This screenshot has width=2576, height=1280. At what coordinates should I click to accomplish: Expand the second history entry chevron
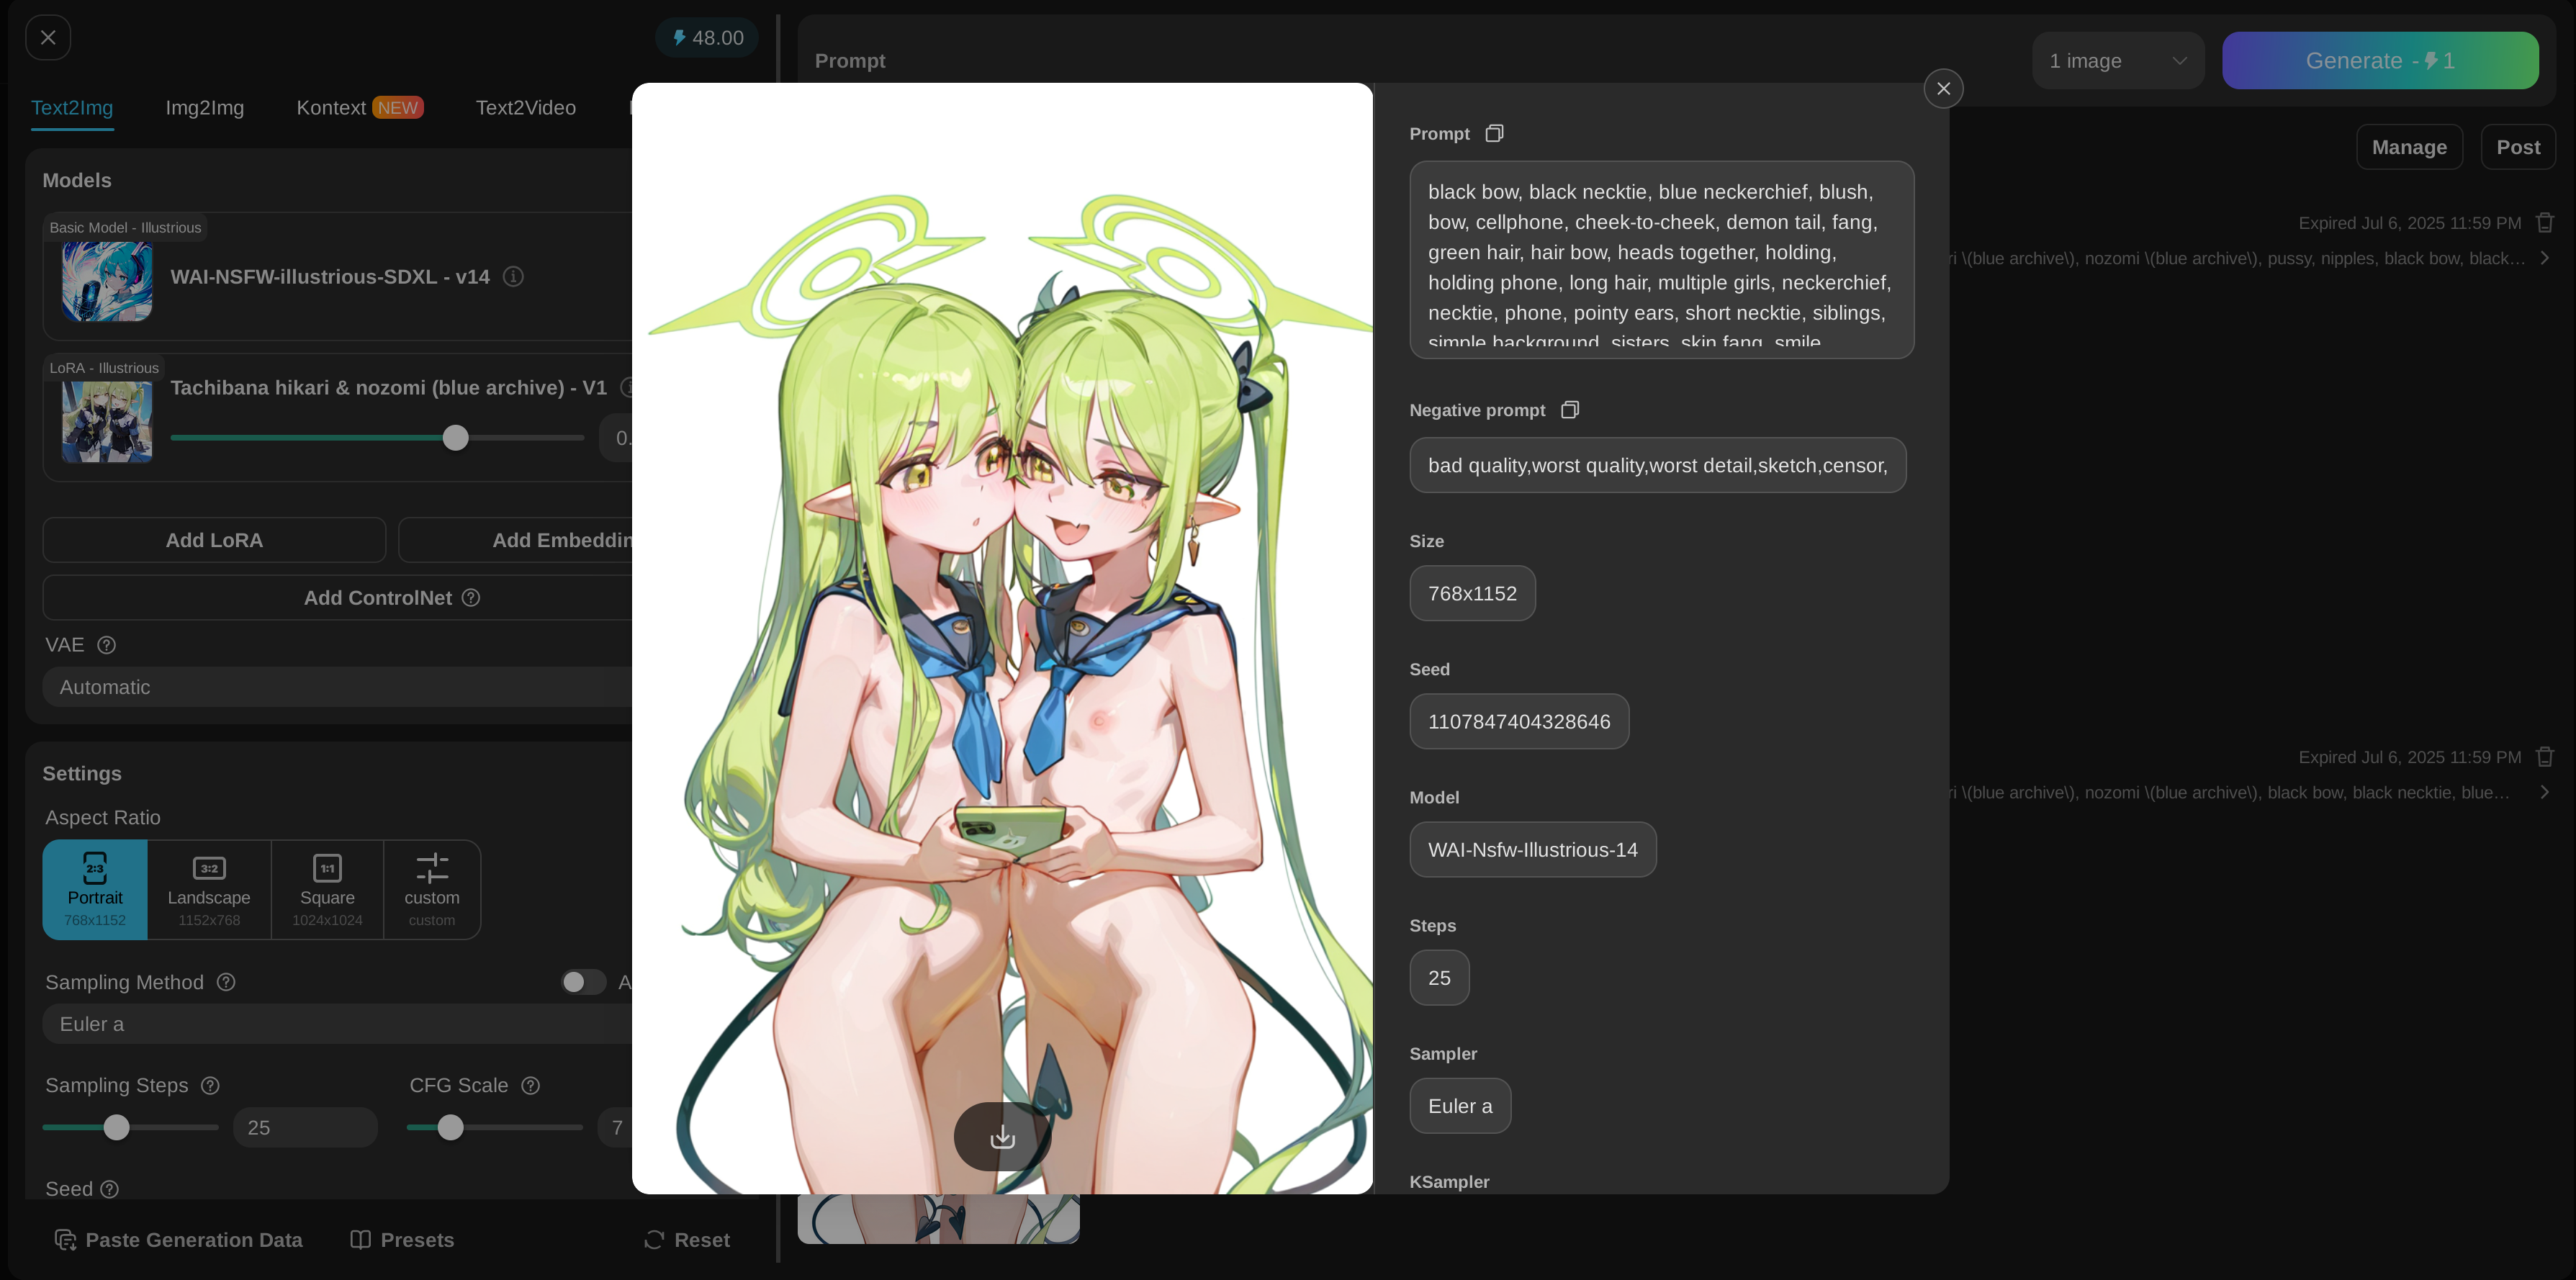pos(2545,793)
